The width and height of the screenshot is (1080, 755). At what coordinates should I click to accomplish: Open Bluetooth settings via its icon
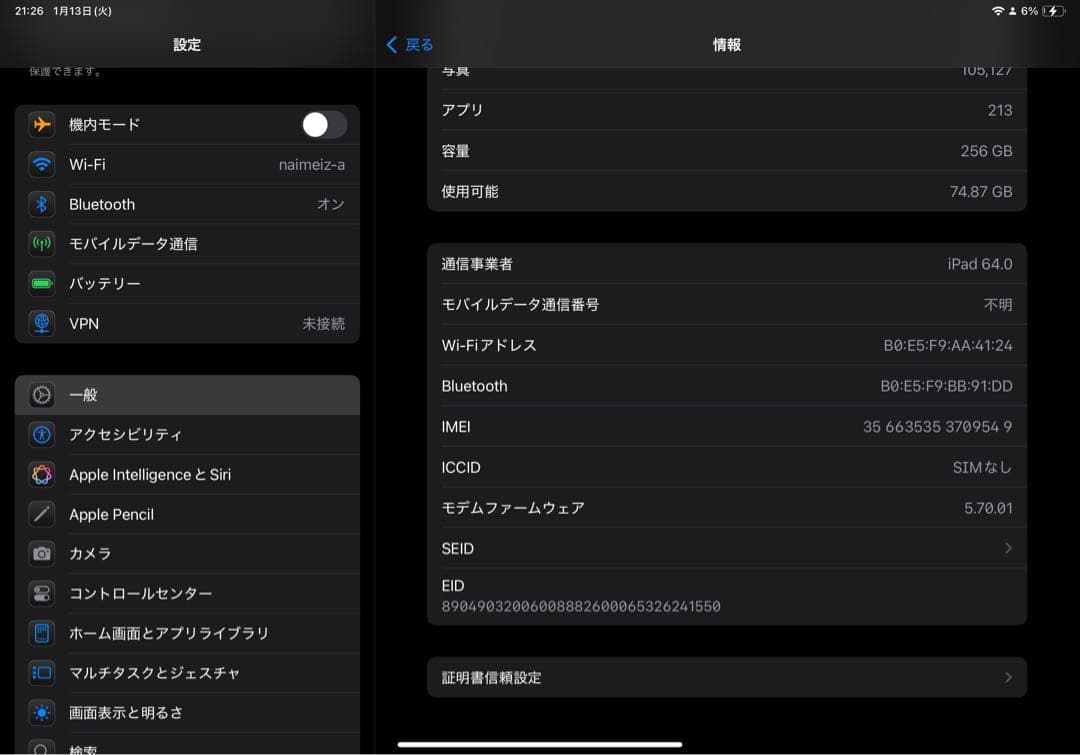point(41,204)
